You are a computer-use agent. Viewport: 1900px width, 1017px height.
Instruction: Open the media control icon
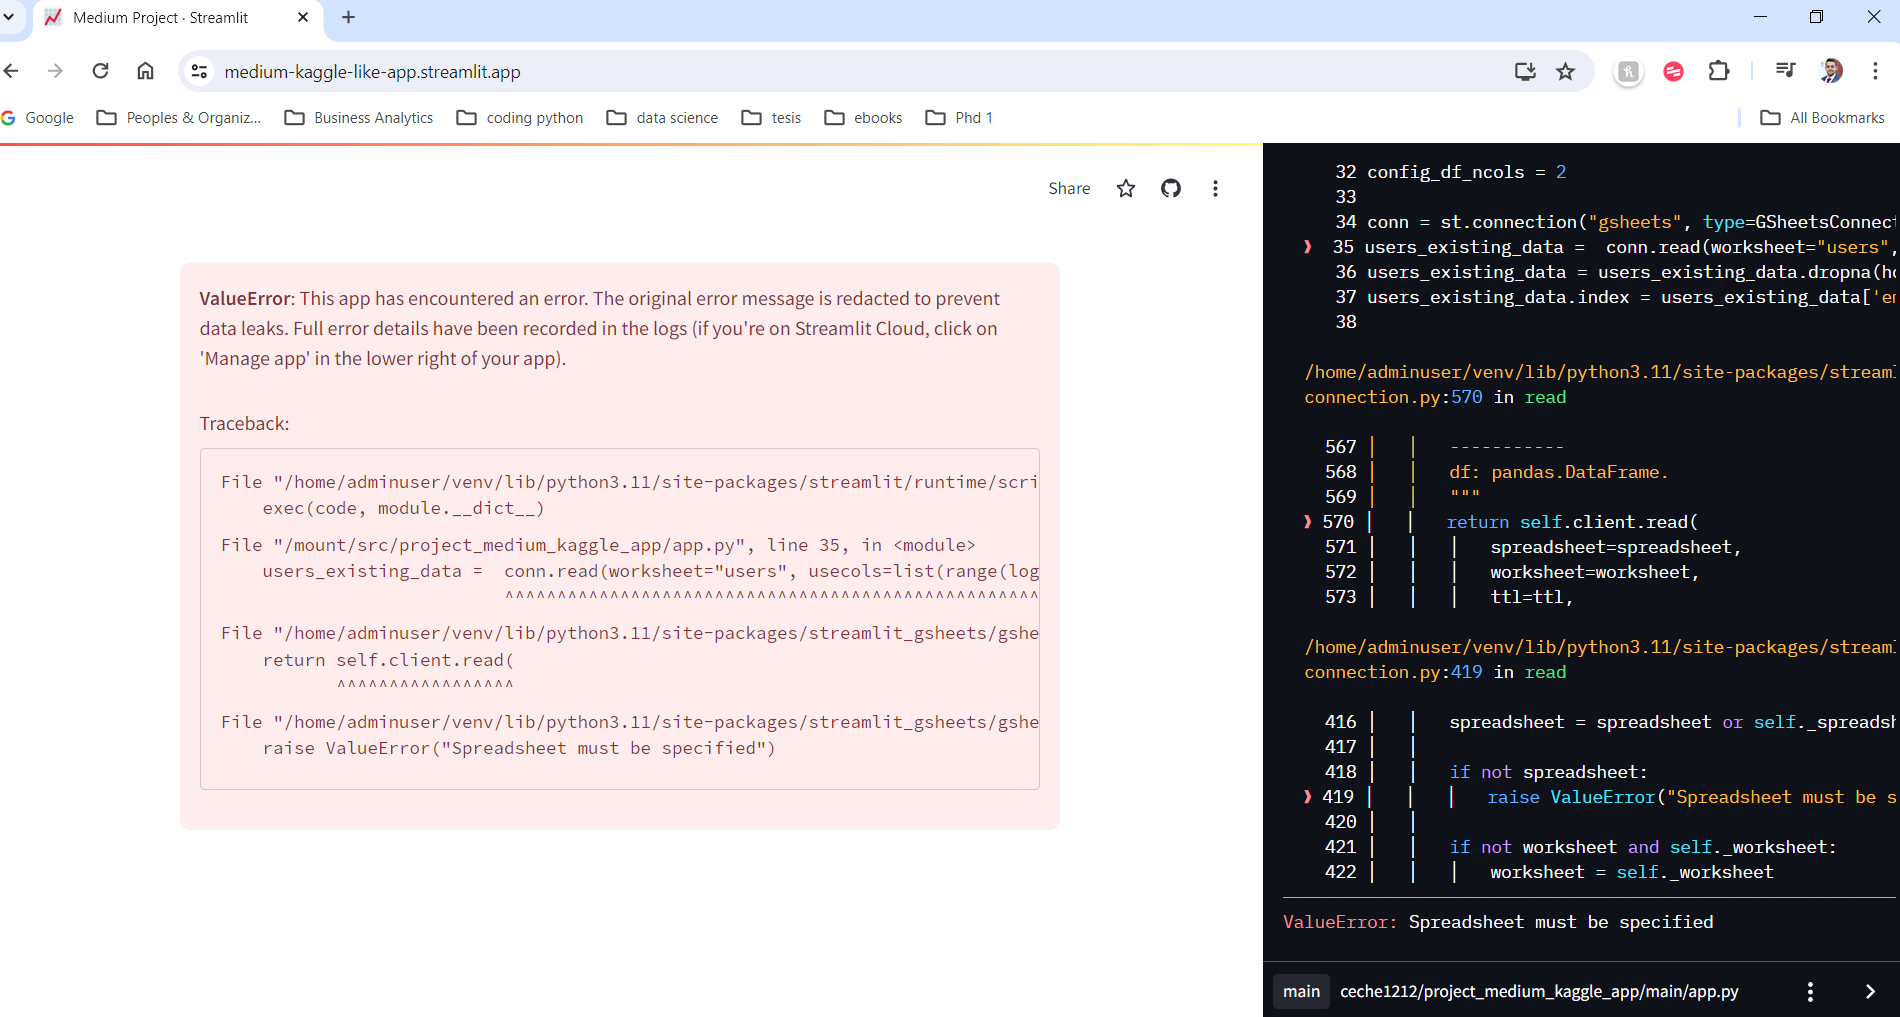(1785, 71)
